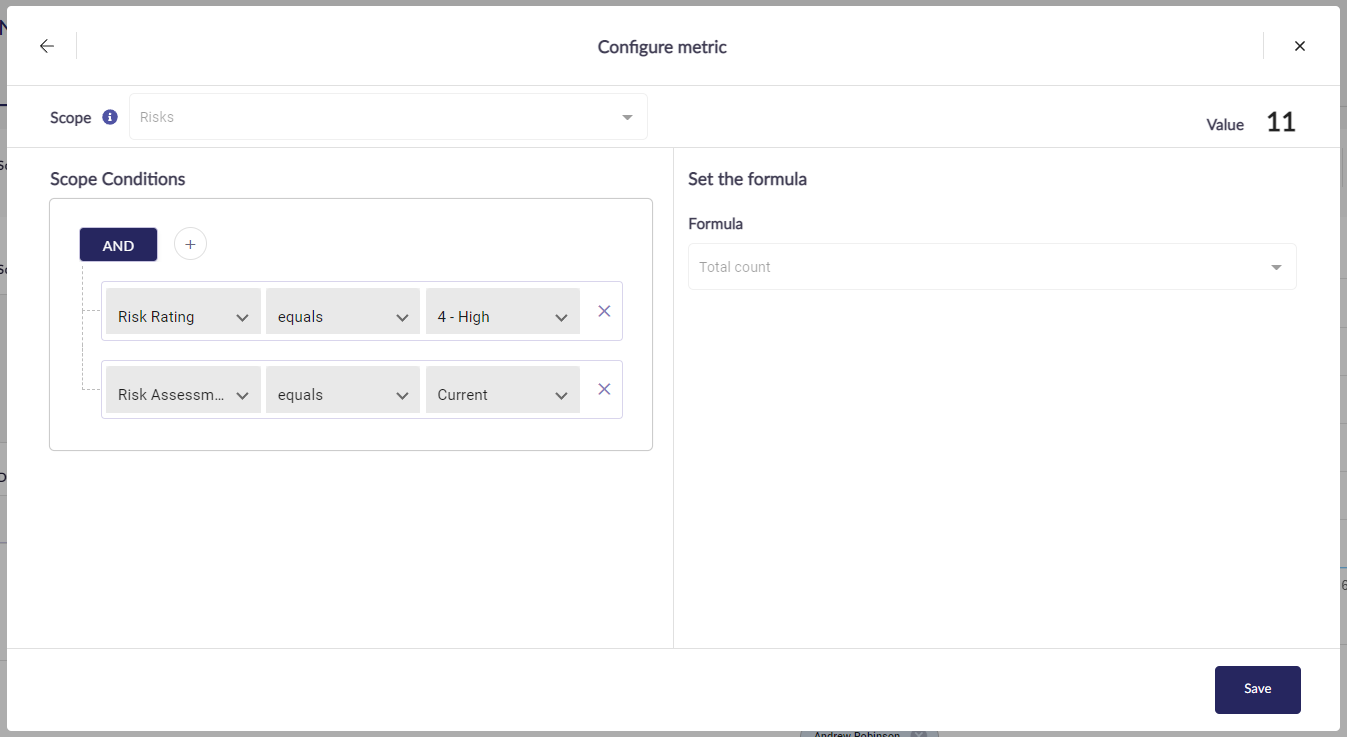
Task: Click the back arrow icon
Action: coord(47,46)
